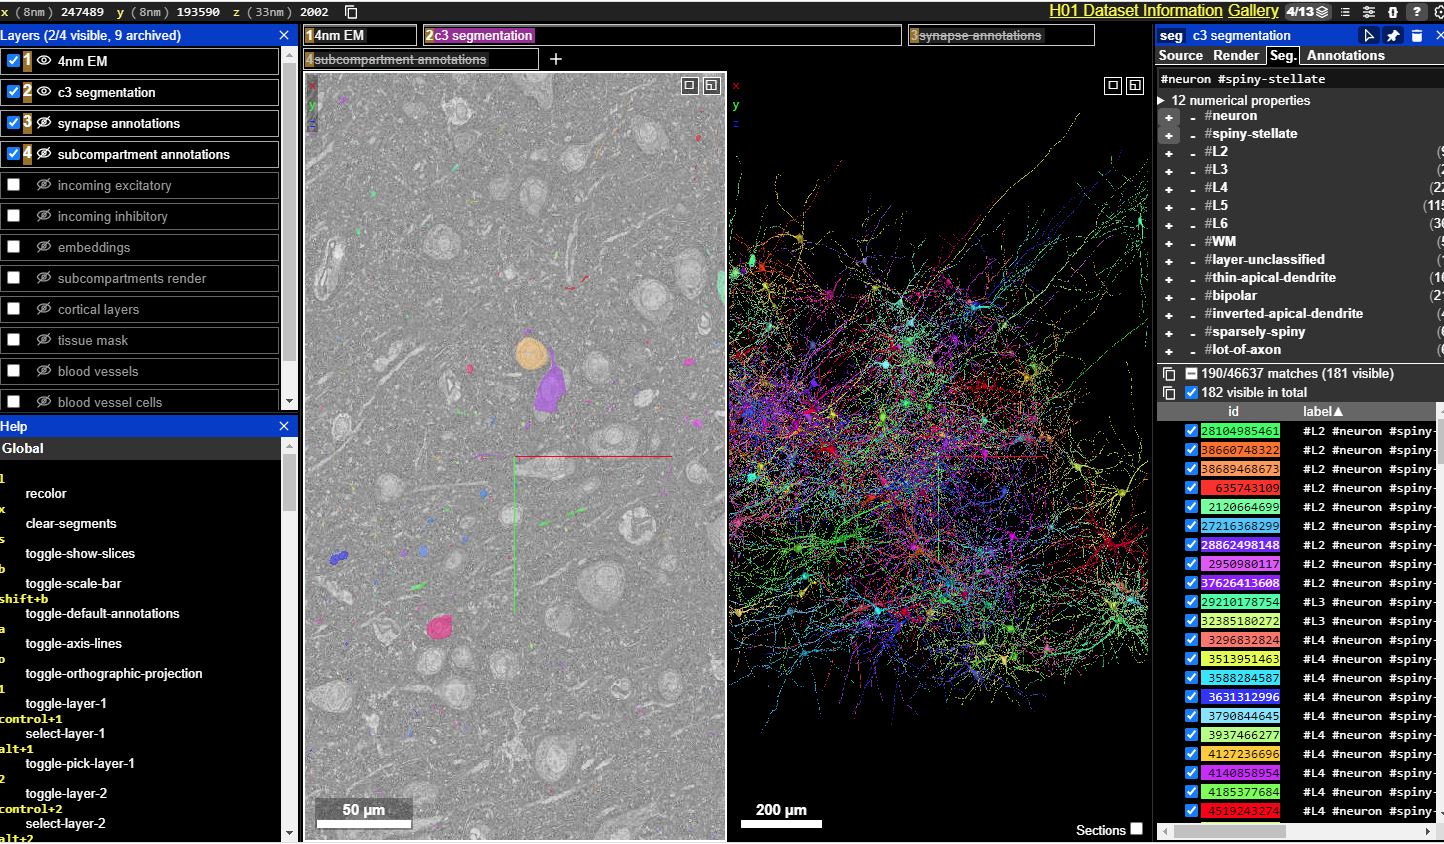Open the H01 Dataset Information link

click(x=1135, y=11)
